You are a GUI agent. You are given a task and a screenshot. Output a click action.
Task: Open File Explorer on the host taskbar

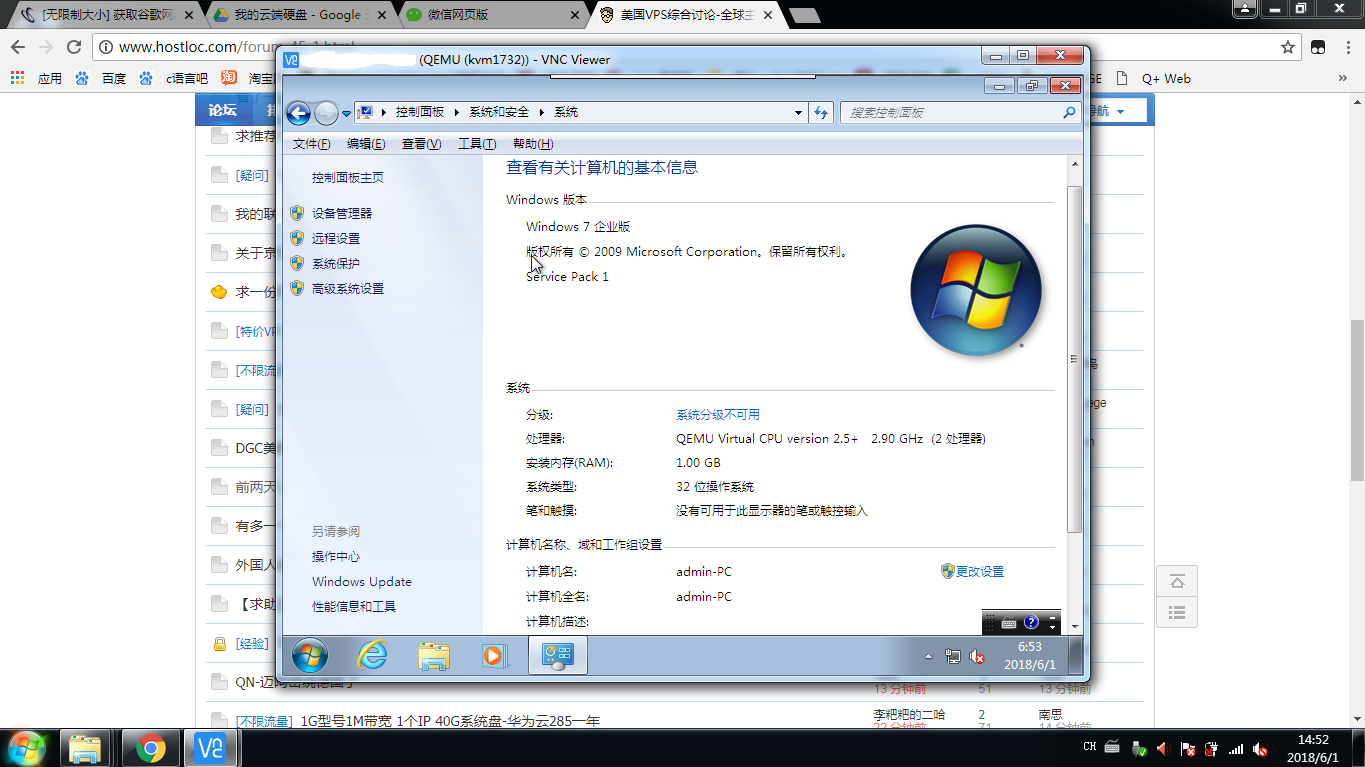tap(86, 748)
